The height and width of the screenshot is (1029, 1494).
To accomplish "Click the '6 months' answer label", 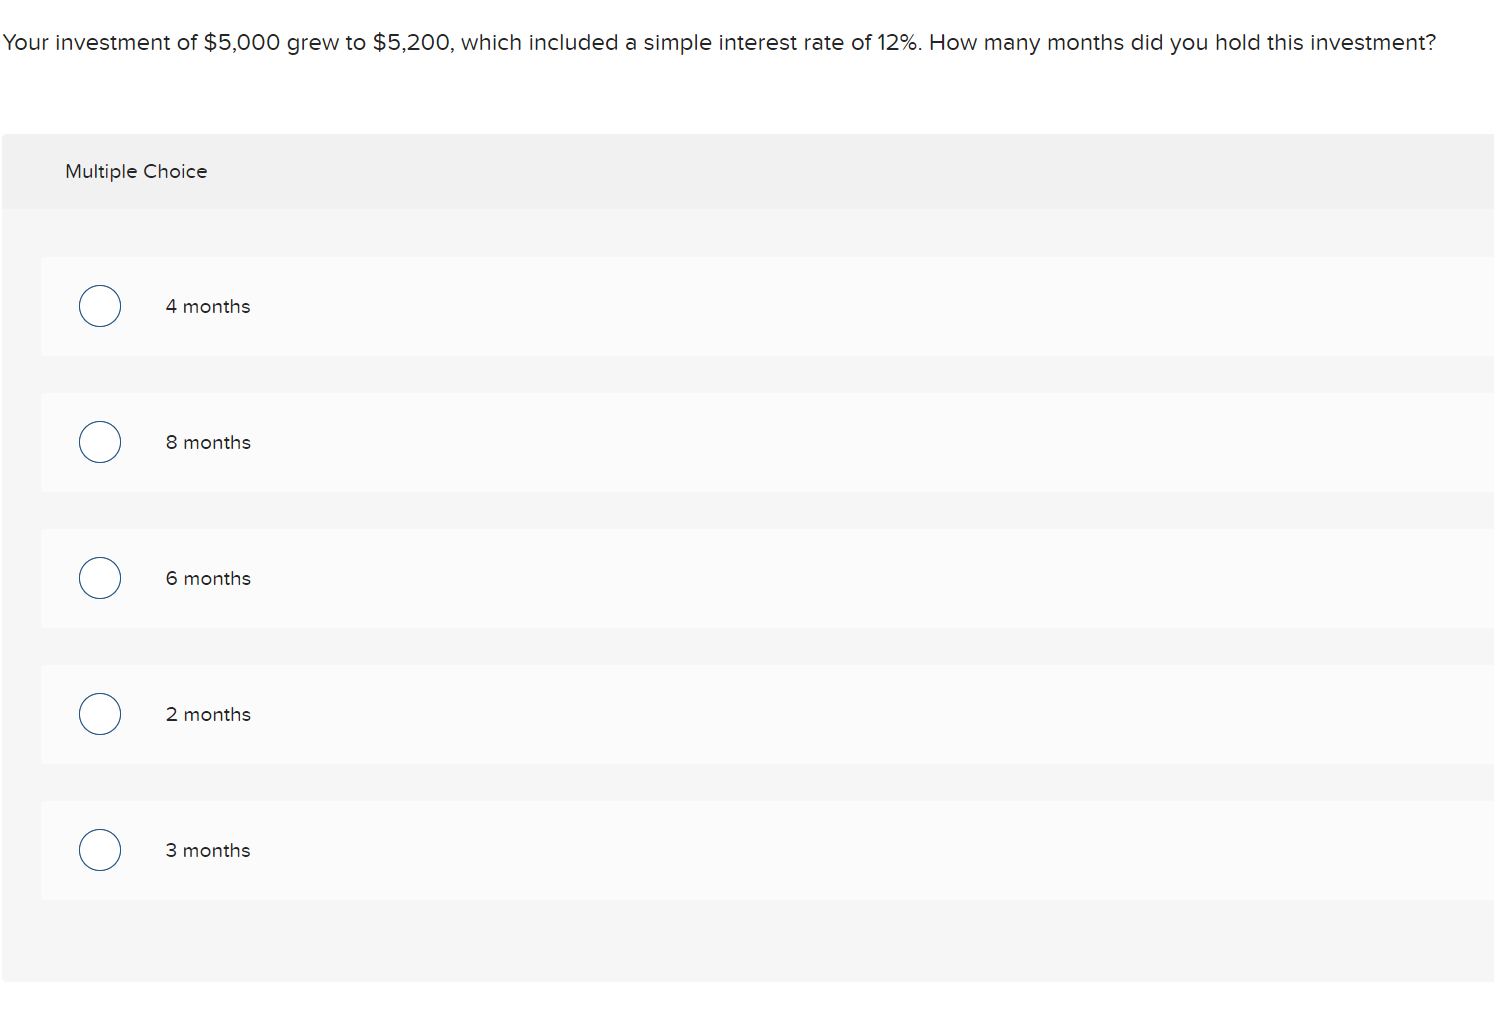I will tap(208, 579).
